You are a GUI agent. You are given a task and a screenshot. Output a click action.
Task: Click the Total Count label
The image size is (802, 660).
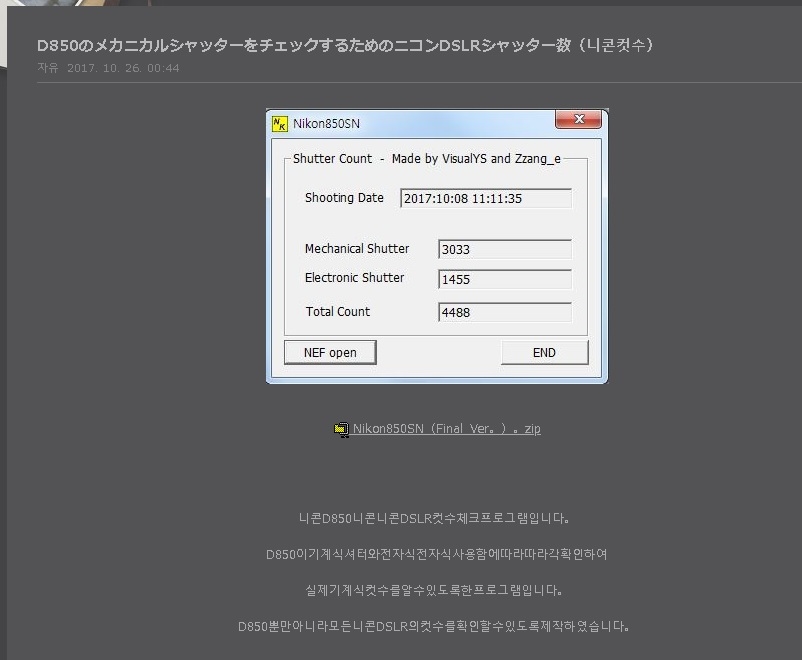(338, 312)
